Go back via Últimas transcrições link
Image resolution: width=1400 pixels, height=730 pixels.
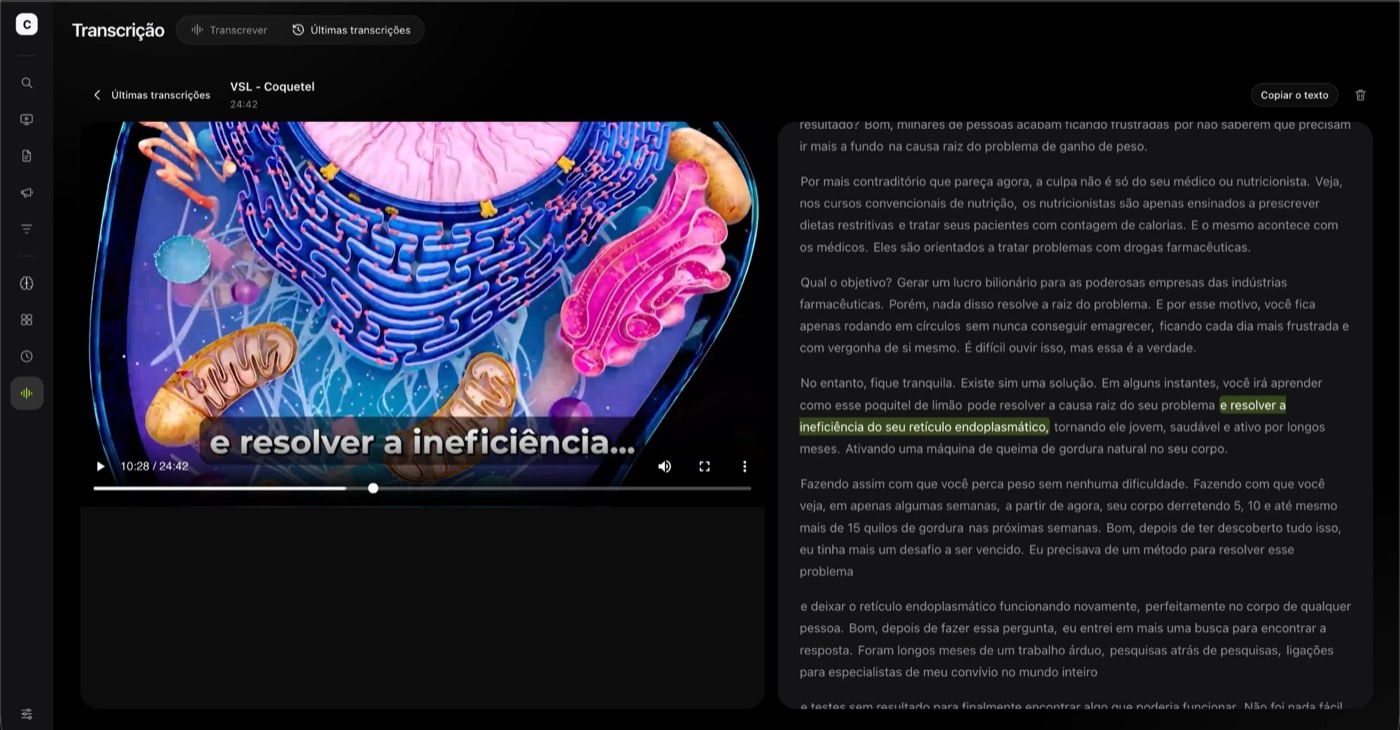(x=160, y=95)
